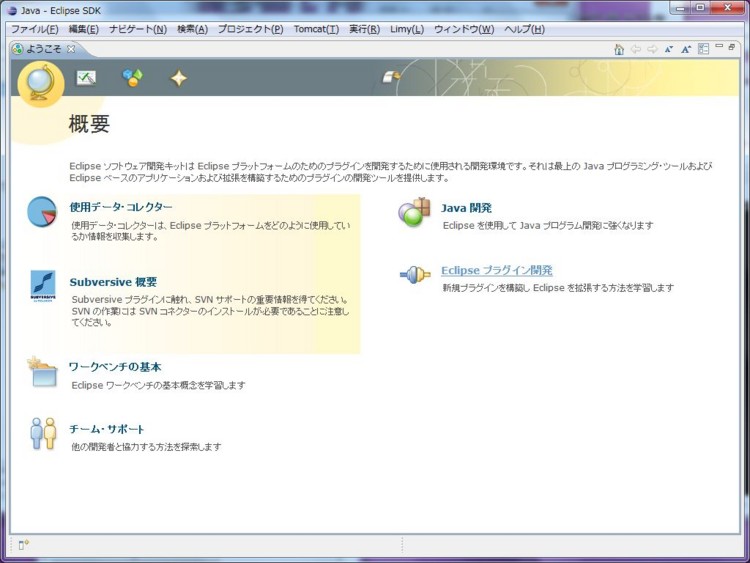Reduce font size with the small A icon

(669, 49)
